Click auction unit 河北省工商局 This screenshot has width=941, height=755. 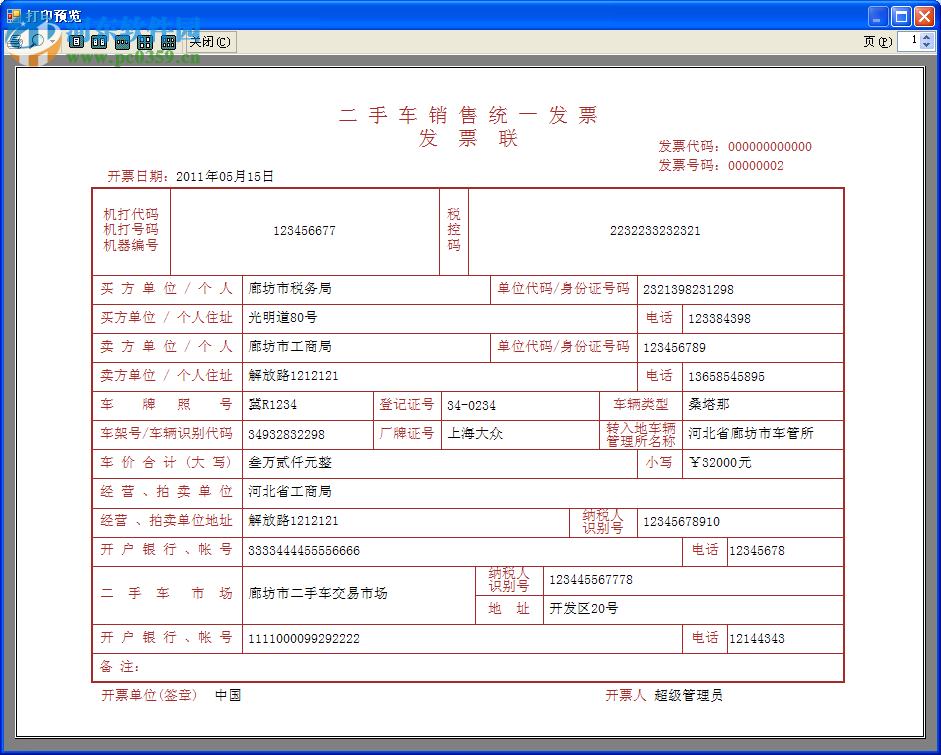coord(290,492)
